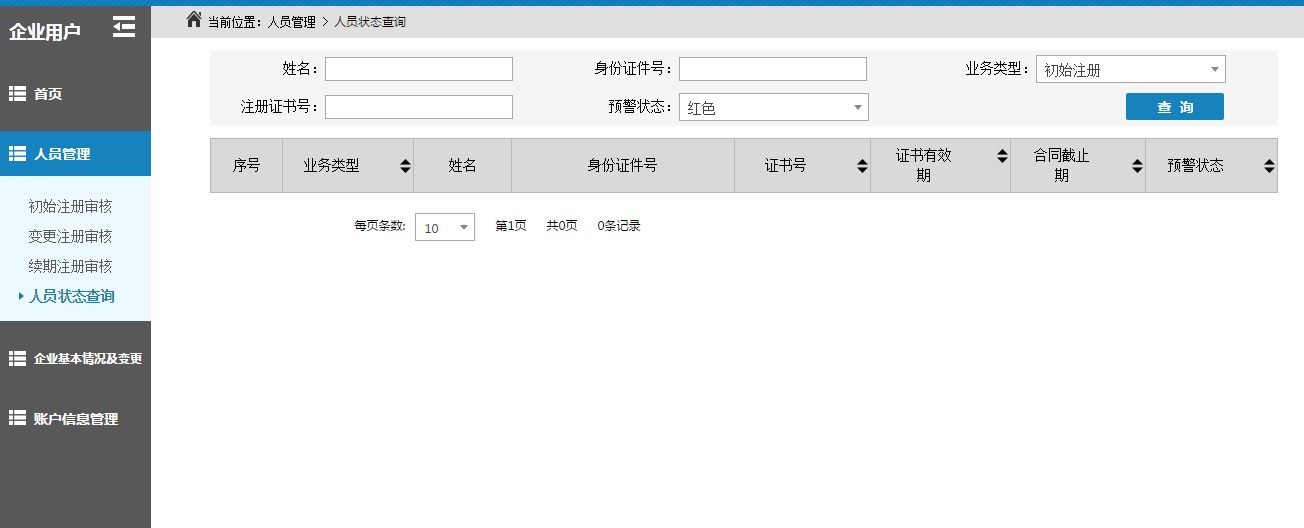Click the home icon in the breadcrumb
Image resolution: width=1304 pixels, height=528 pixels.
click(194, 20)
